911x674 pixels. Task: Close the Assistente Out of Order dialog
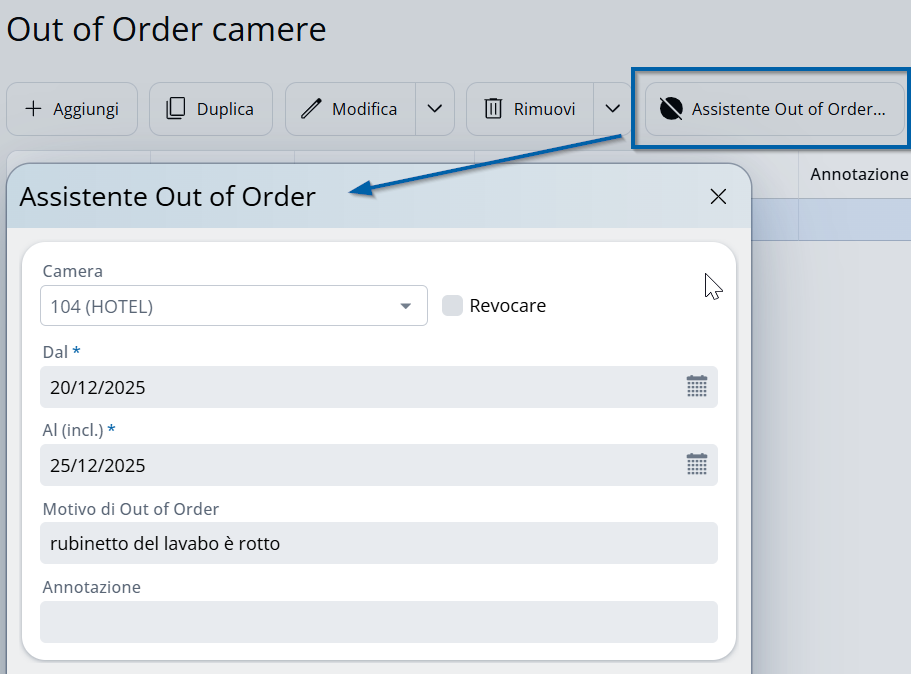[x=718, y=197]
